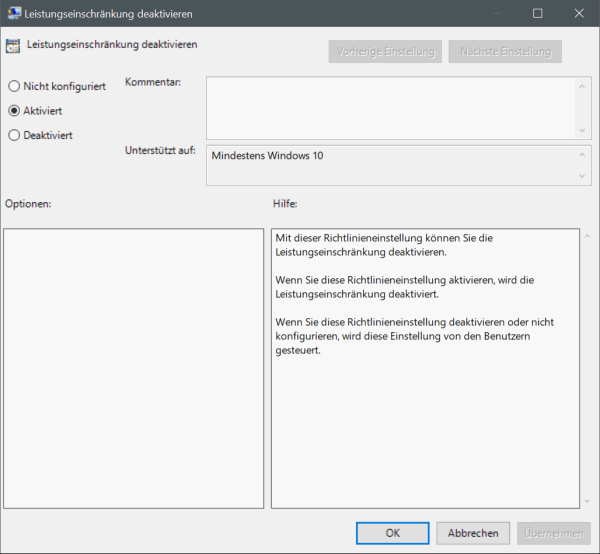Set the policy to Deaktiviert

point(14,135)
